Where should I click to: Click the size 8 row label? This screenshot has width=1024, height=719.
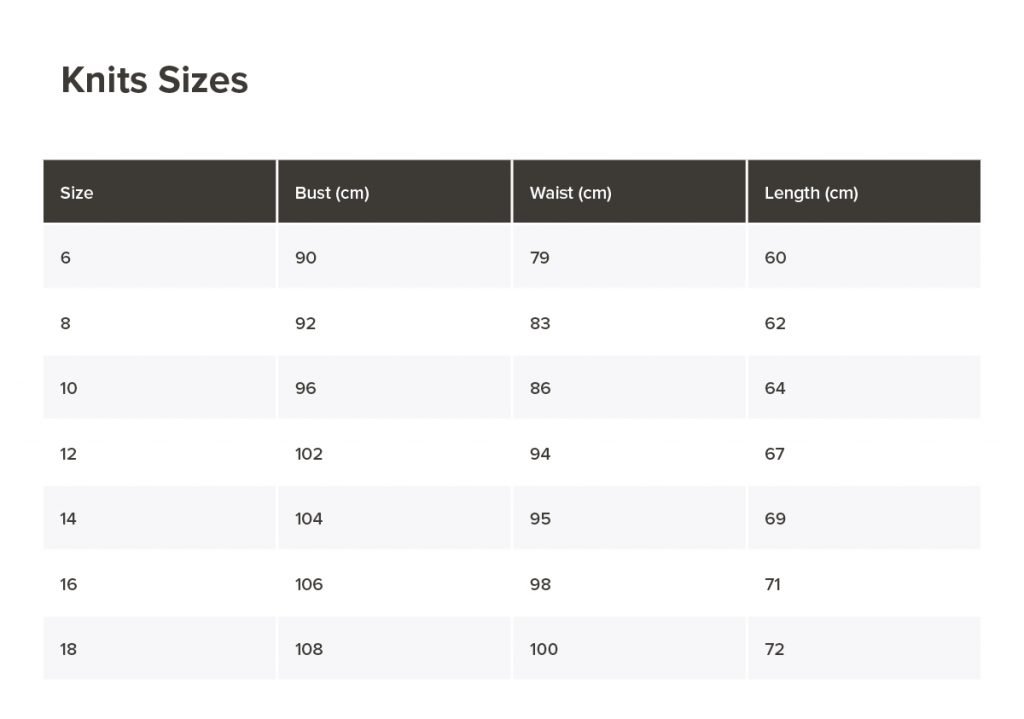pyautogui.click(x=65, y=323)
